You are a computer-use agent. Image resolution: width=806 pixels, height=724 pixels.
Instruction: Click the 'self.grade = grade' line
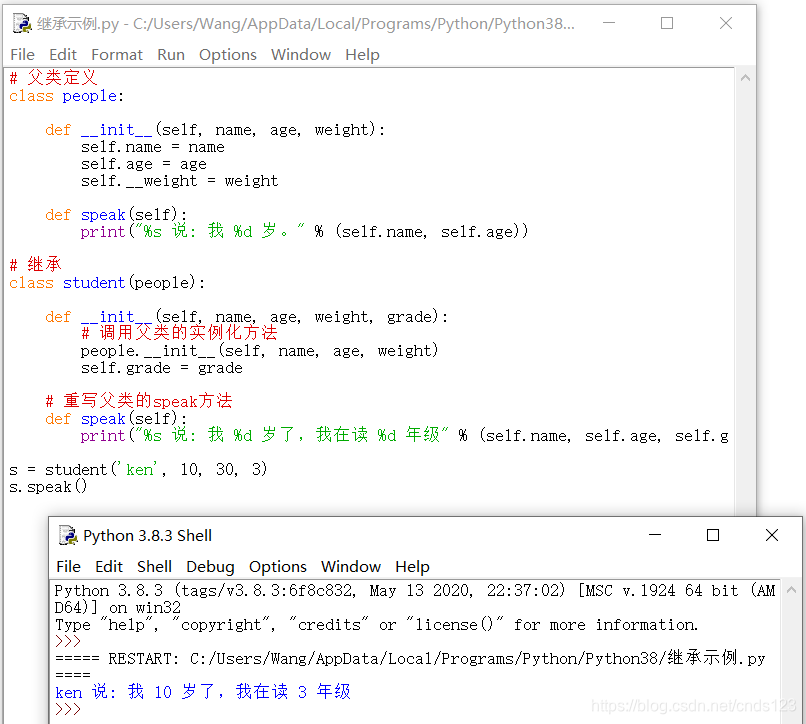pyautogui.click(x=161, y=368)
